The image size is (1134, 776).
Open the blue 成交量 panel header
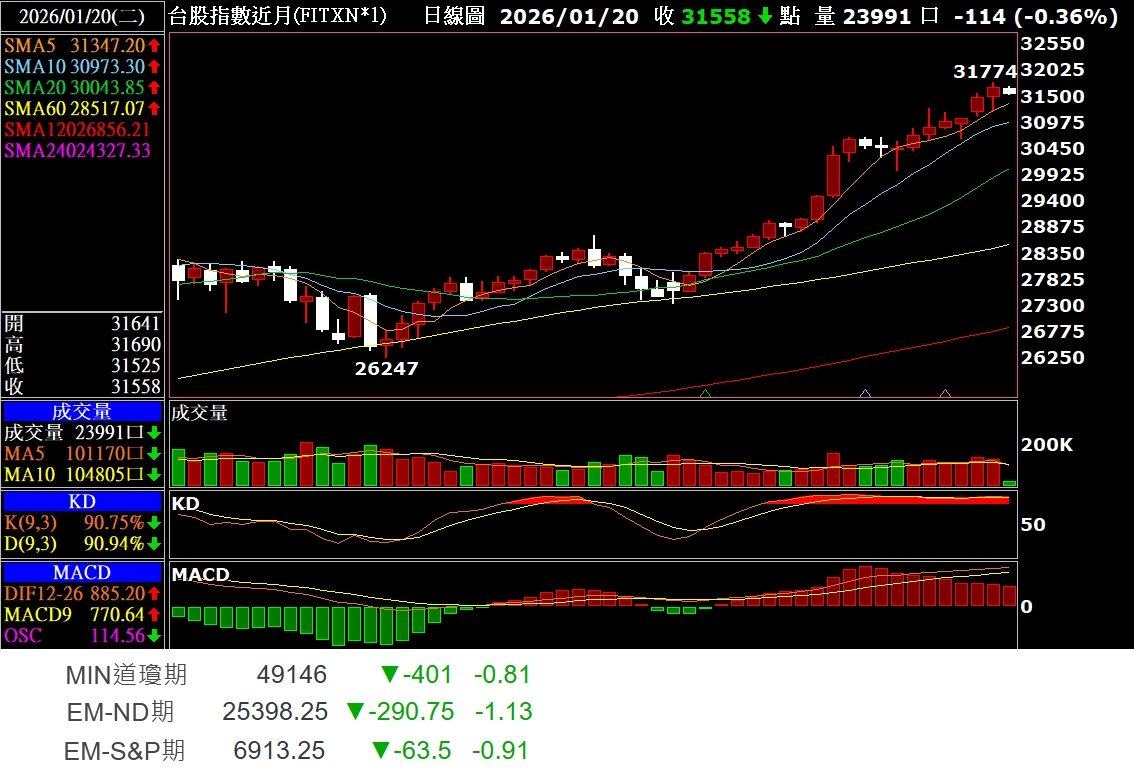pyautogui.click(x=82, y=412)
